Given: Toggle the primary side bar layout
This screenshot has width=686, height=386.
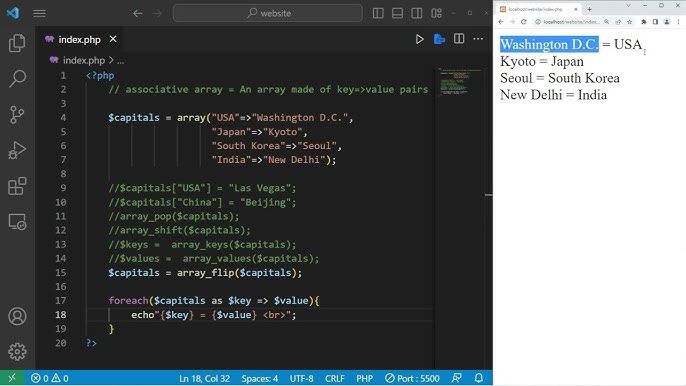Looking at the screenshot, I should 378,14.
